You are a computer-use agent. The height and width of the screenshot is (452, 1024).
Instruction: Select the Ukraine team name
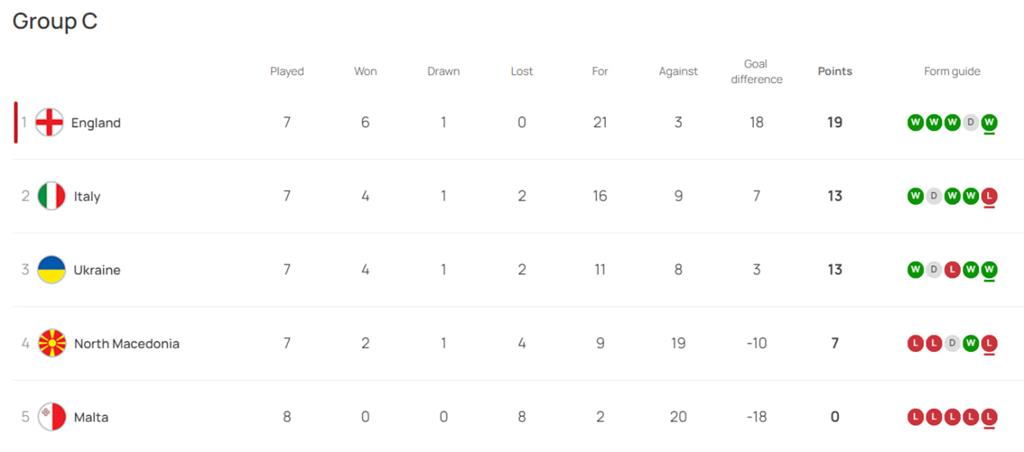click(97, 270)
